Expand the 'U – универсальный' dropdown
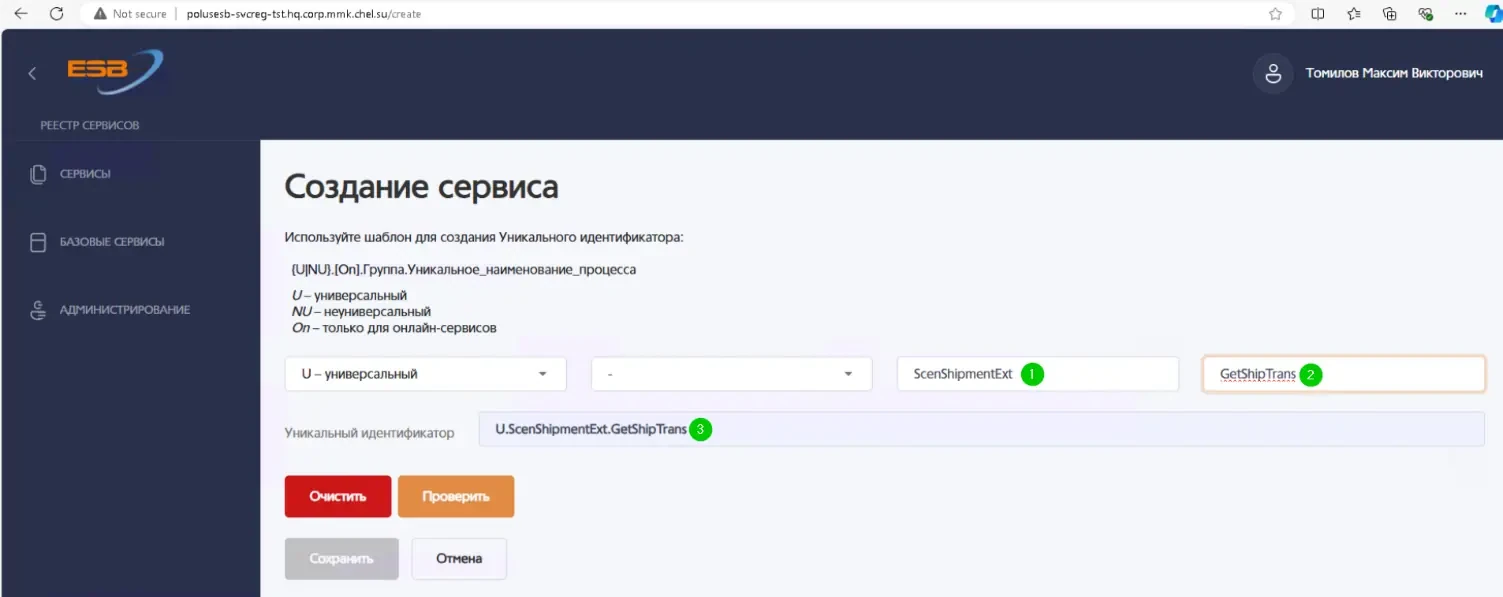Image resolution: width=1503 pixels, height=597 pixels. [426, 374]
